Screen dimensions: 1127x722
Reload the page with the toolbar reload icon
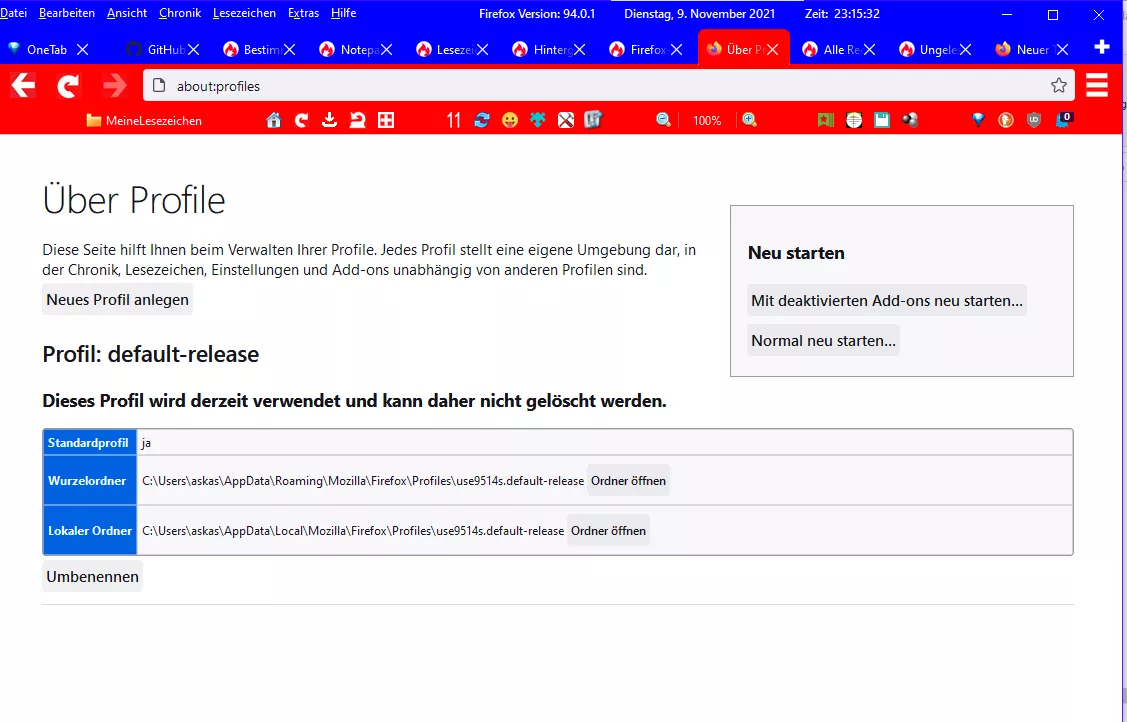(68, 85)
